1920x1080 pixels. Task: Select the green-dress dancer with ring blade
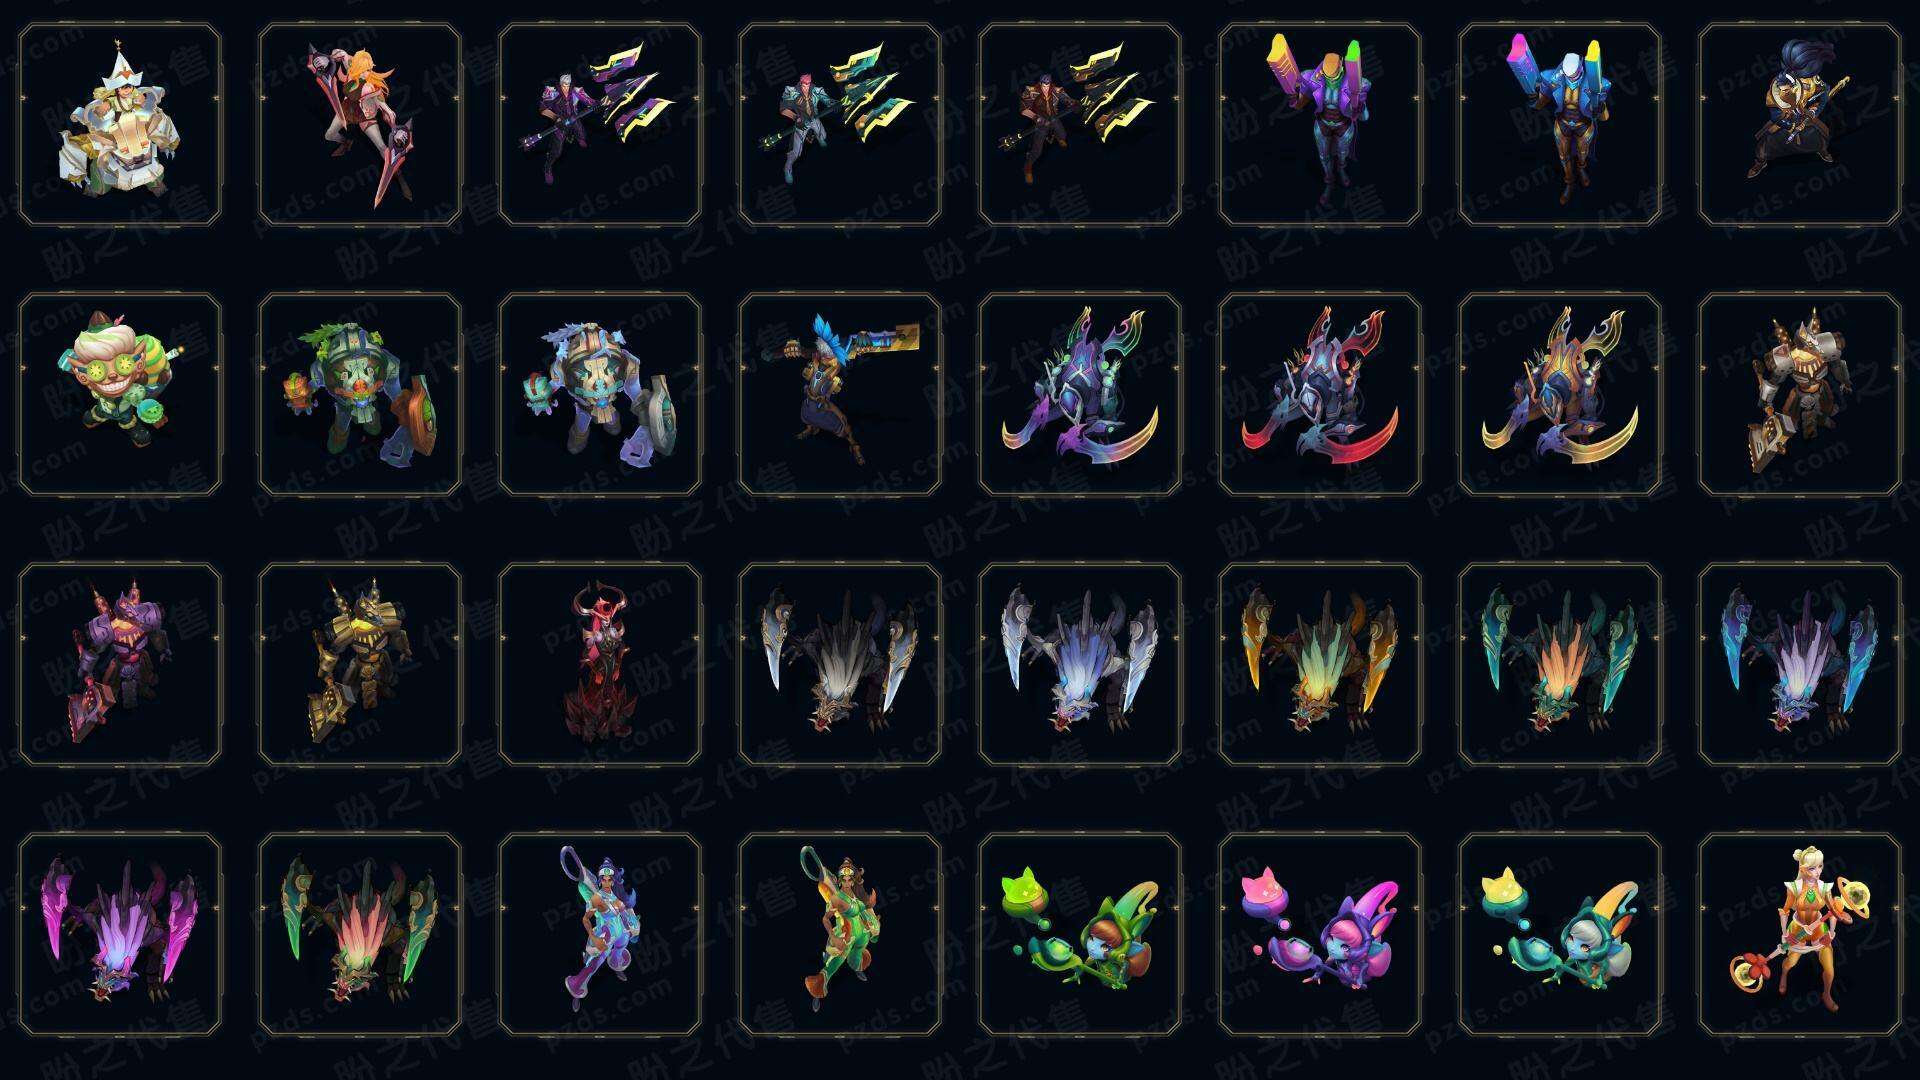840,934
